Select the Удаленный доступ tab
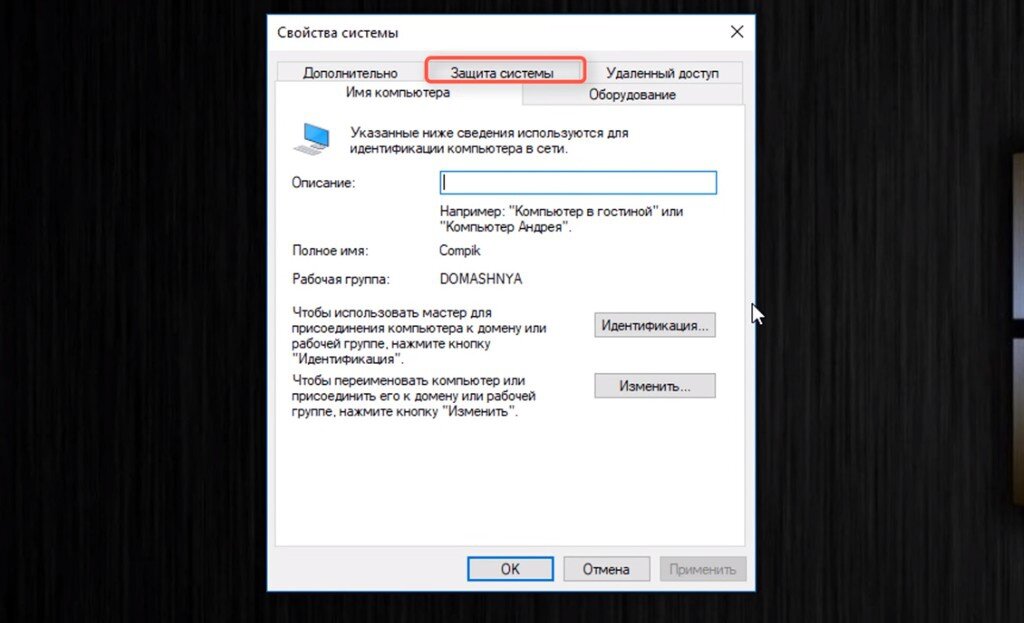 [662, 72]
